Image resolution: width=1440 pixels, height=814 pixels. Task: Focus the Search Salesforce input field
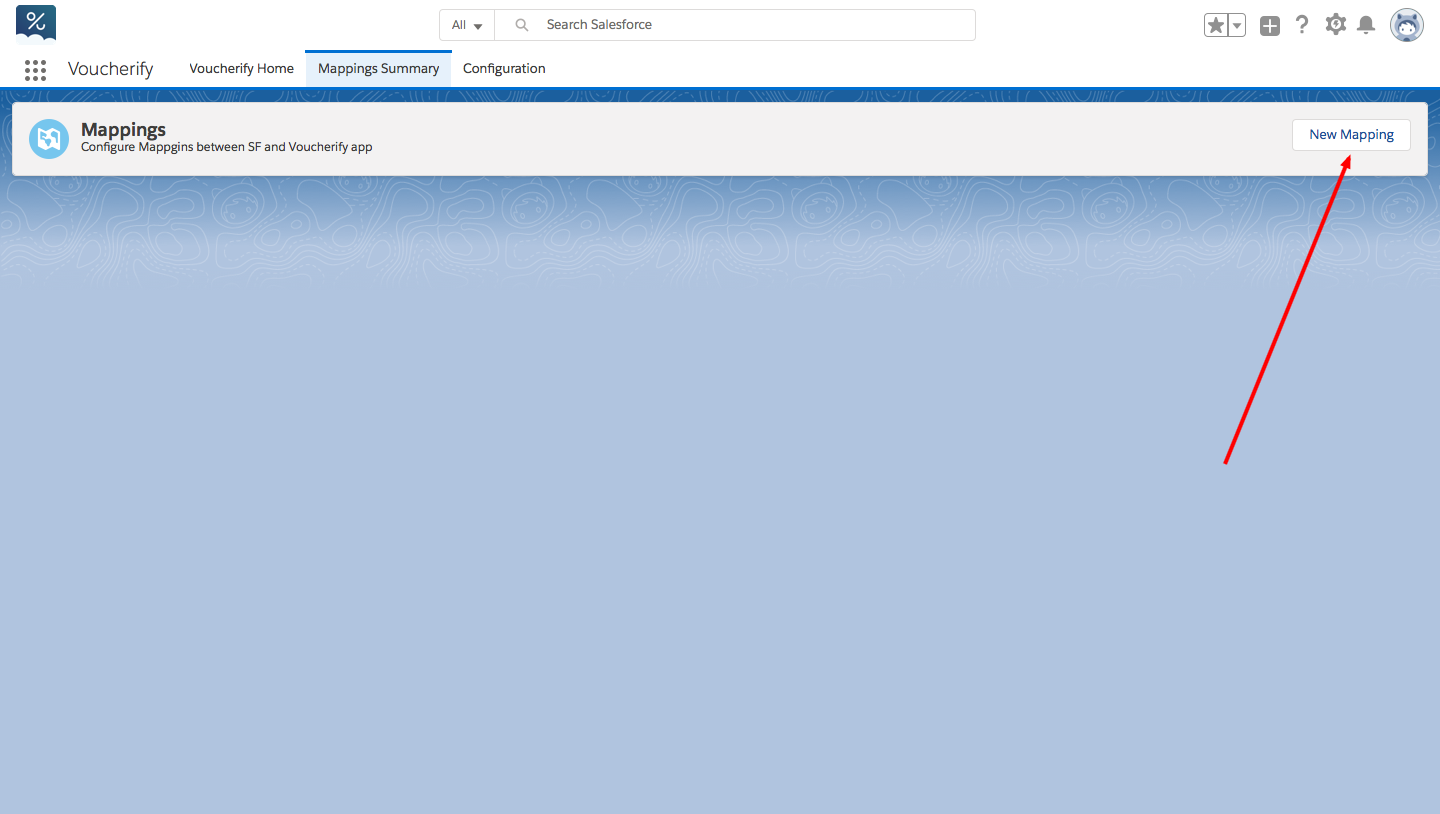click(735, 25)
